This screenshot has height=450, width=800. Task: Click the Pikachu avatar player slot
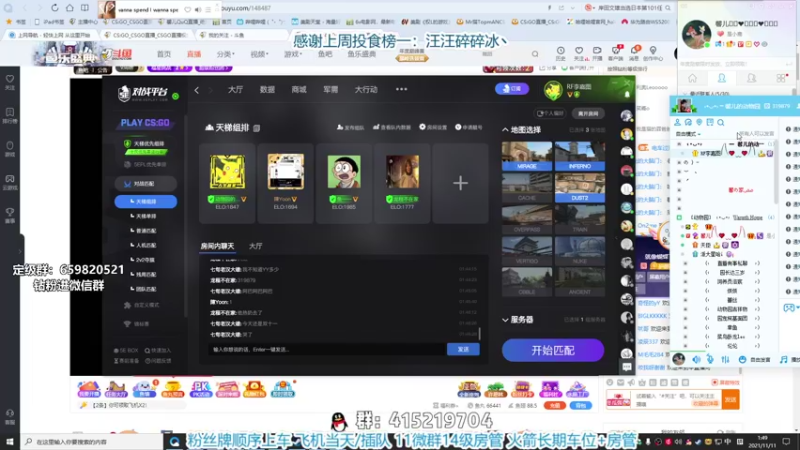pyautogui.click(x=227, y=172)
